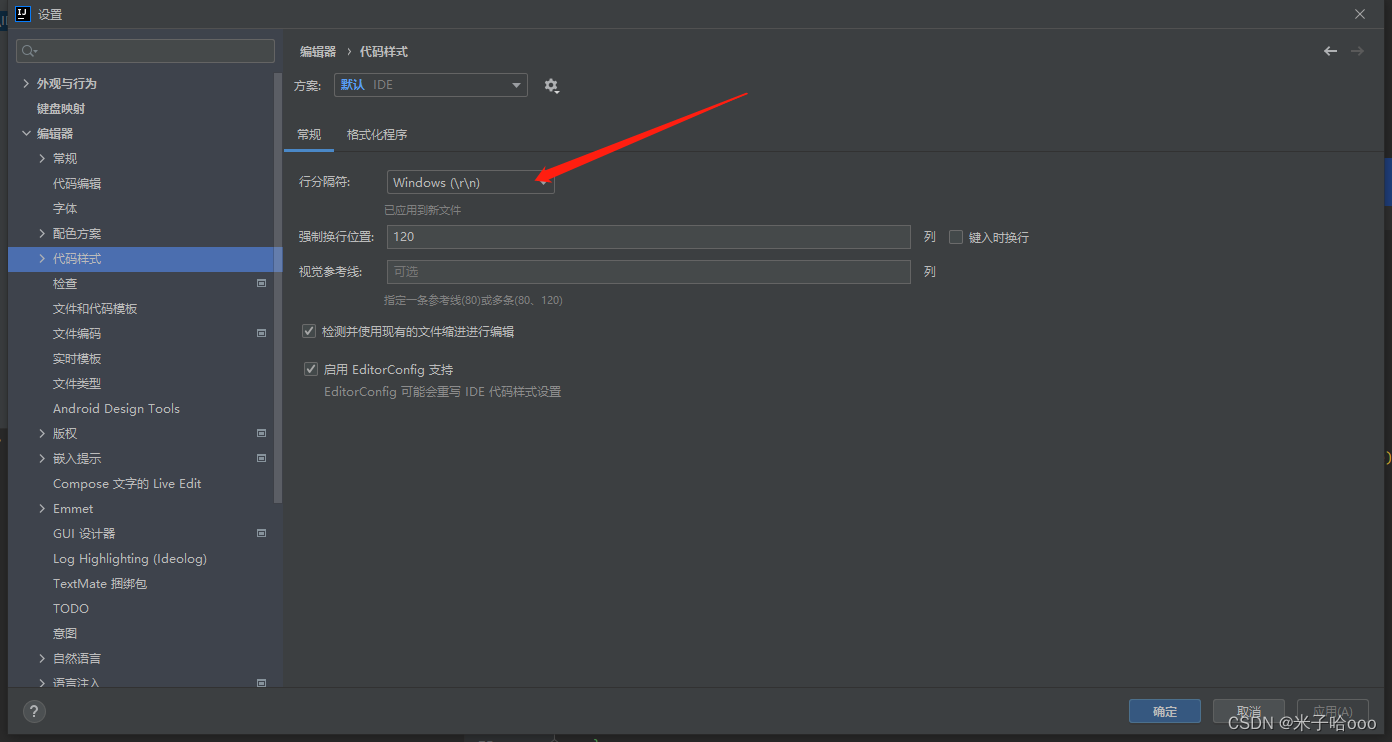This screenshot has height=742, width=1392.
Task: Open the 行分隔符 Windows (\r\n) dropdown
Action: pyautogui.click(x=470, y=182)
